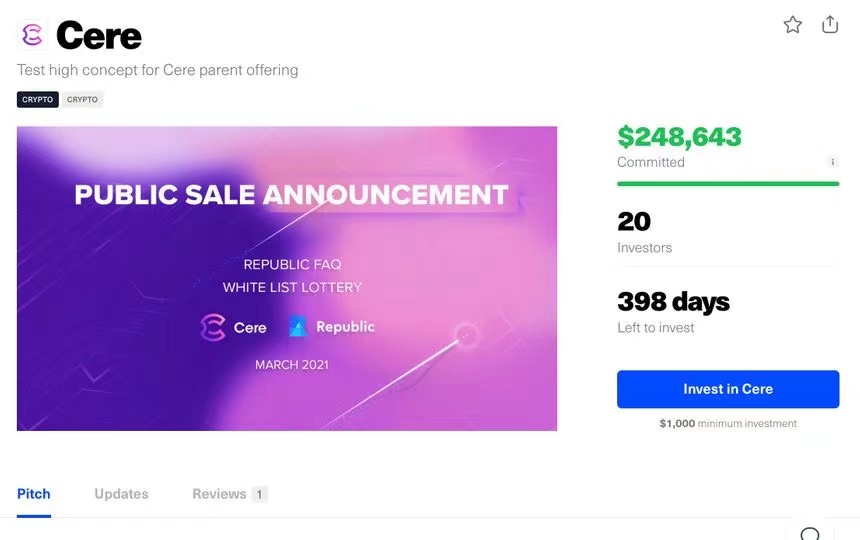
Task: Go to the Reviews tab
Action: coord(219,494)
